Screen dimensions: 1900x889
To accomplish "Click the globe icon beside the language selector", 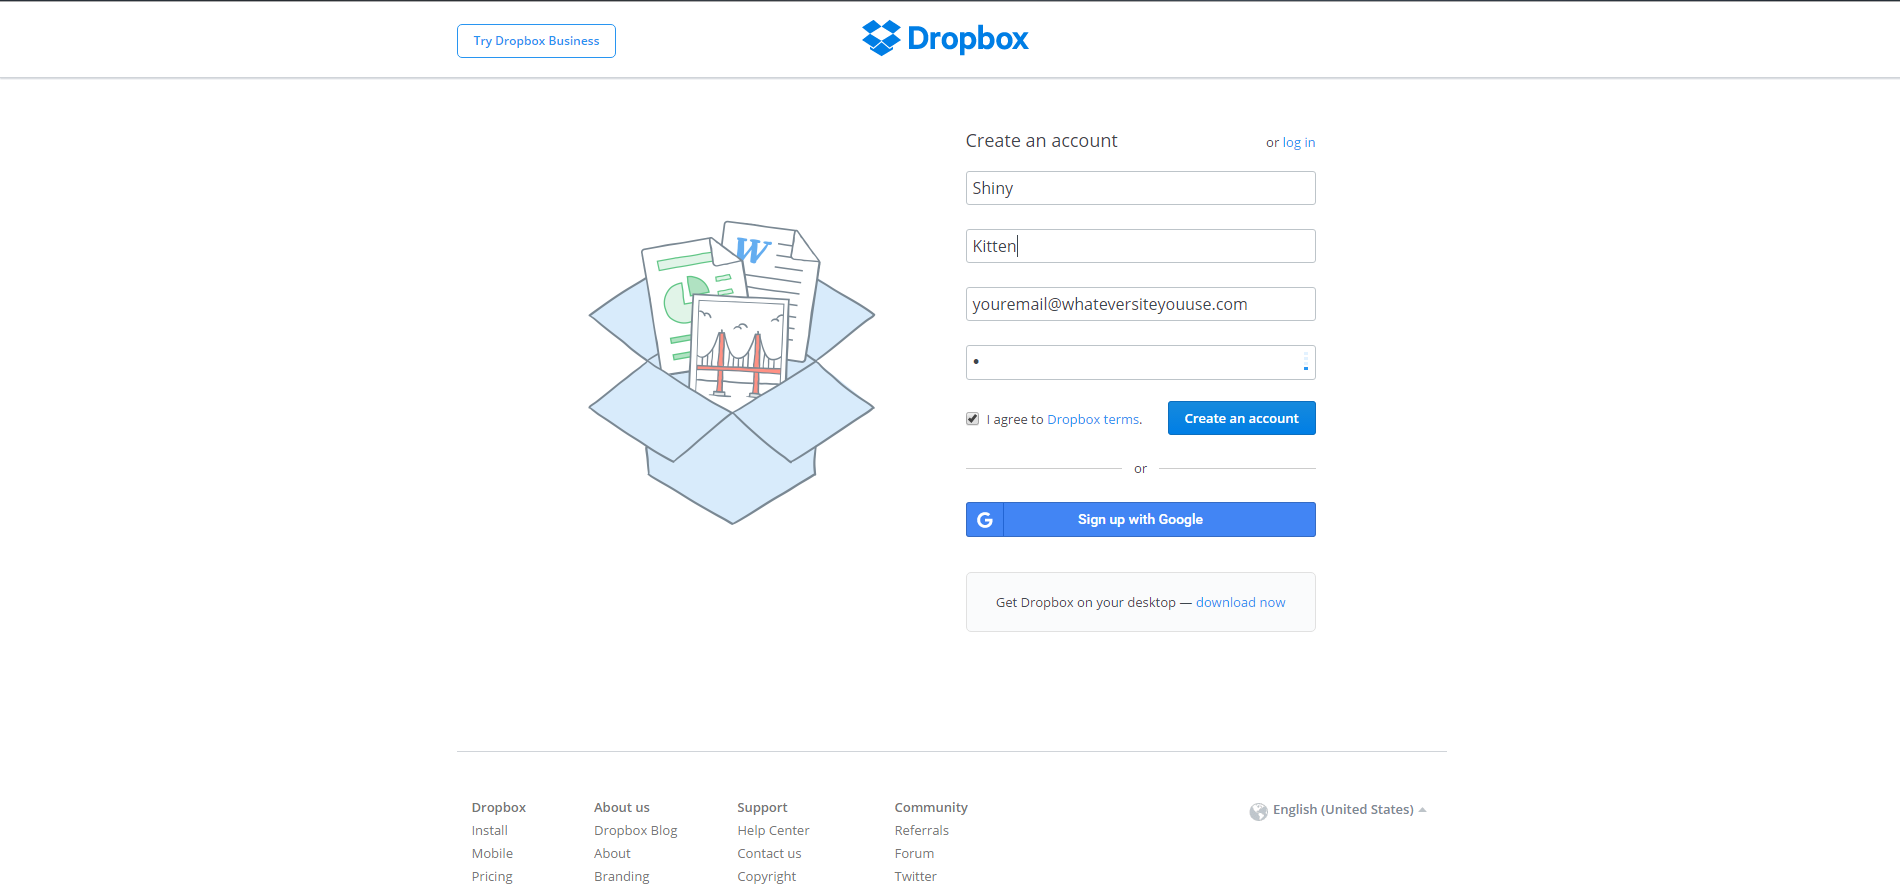I will 1258,811.
